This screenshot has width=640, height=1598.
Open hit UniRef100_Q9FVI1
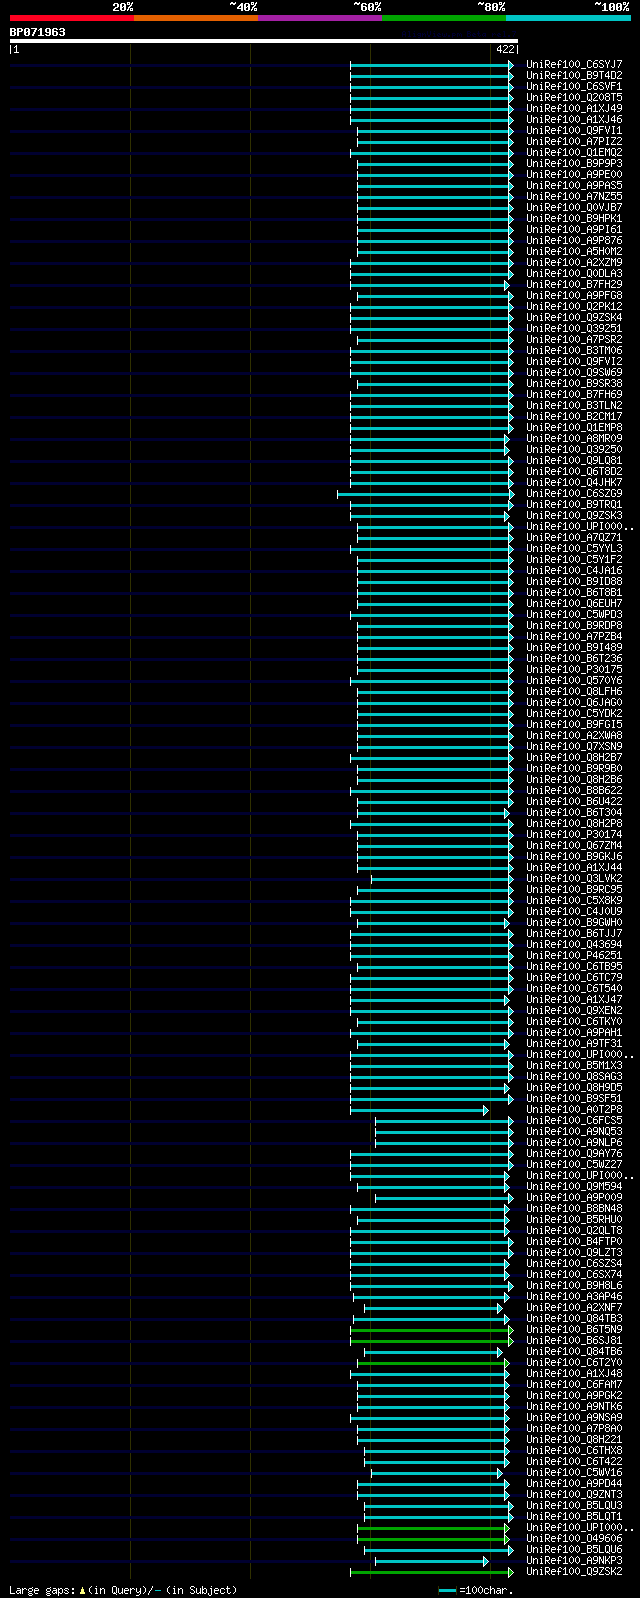[574, 130]
